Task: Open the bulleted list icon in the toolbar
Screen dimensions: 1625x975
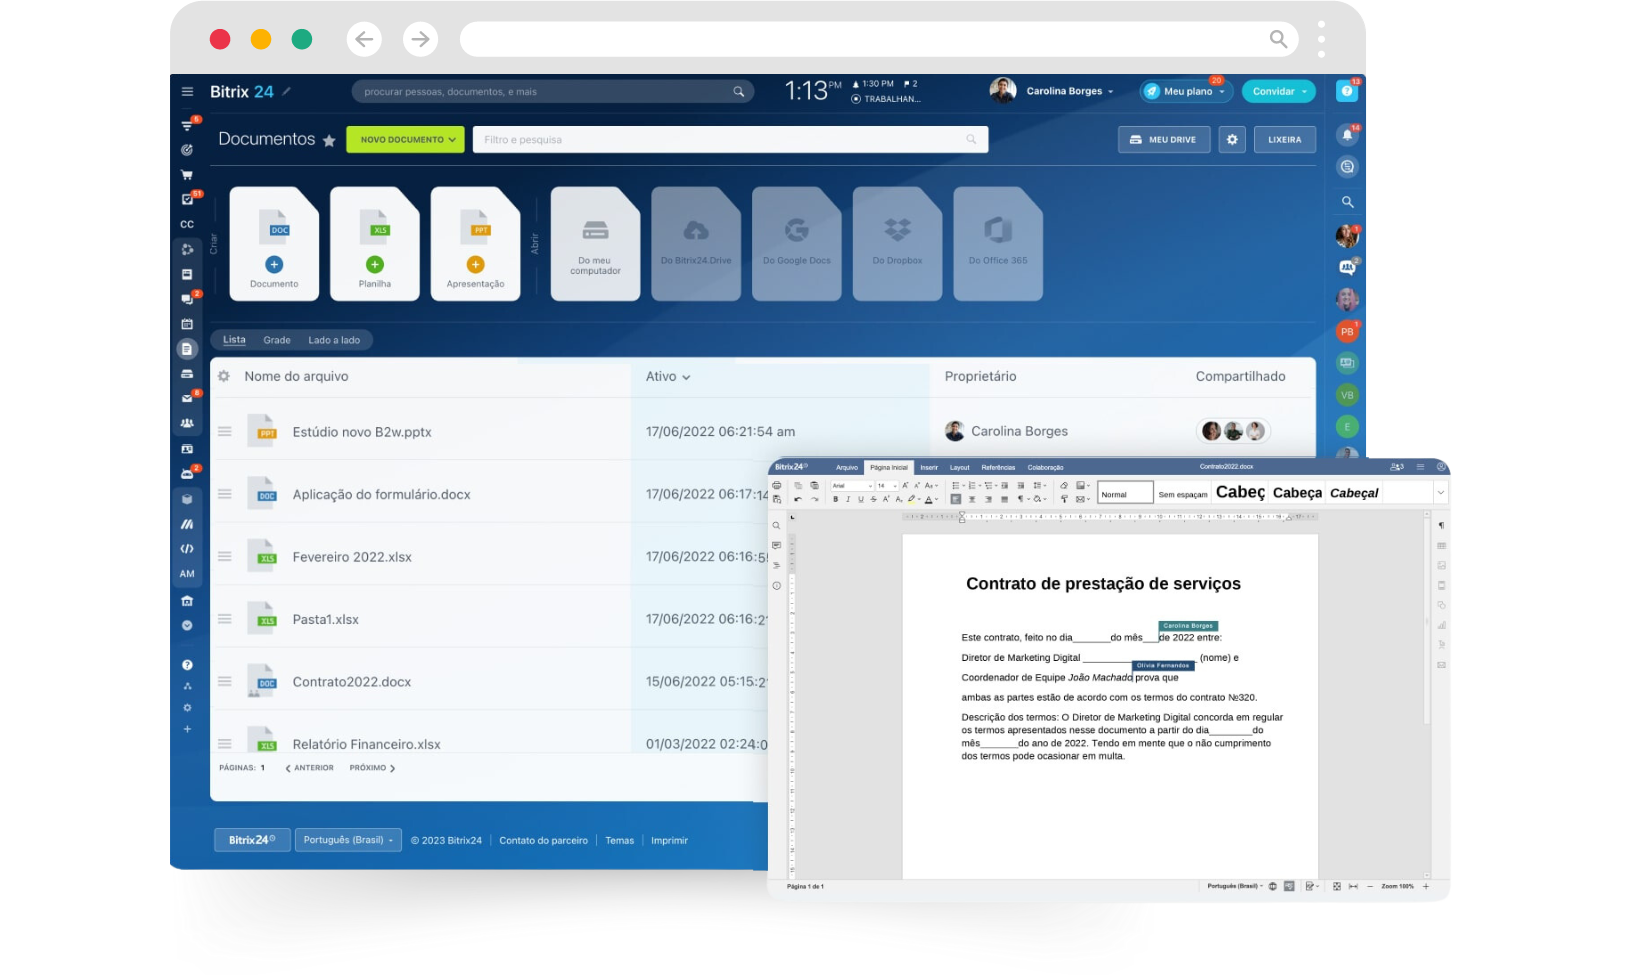Action: click(954, 485)
